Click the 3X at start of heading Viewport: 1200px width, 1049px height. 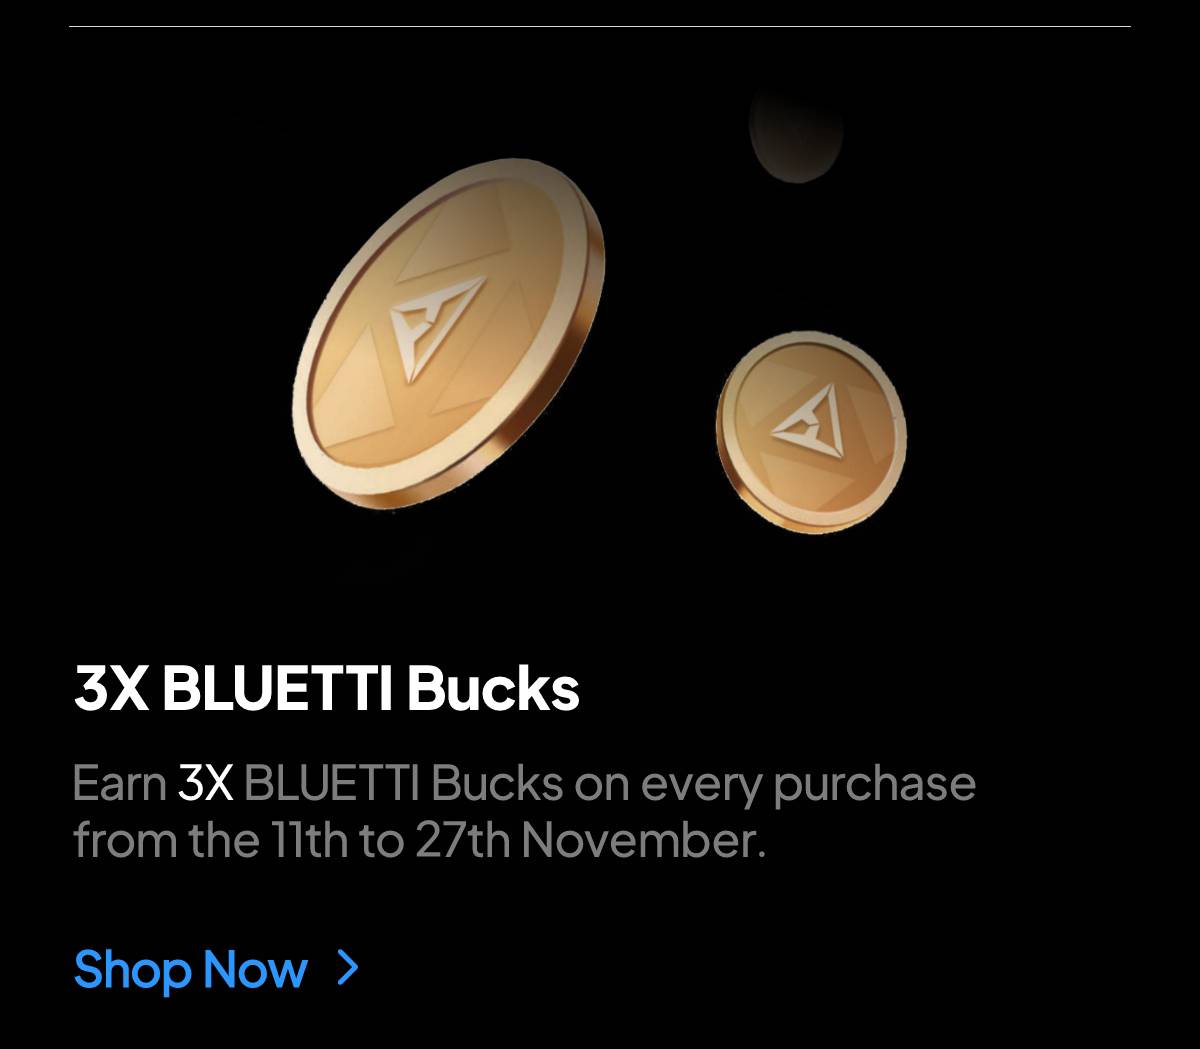(x=111, y=690)
